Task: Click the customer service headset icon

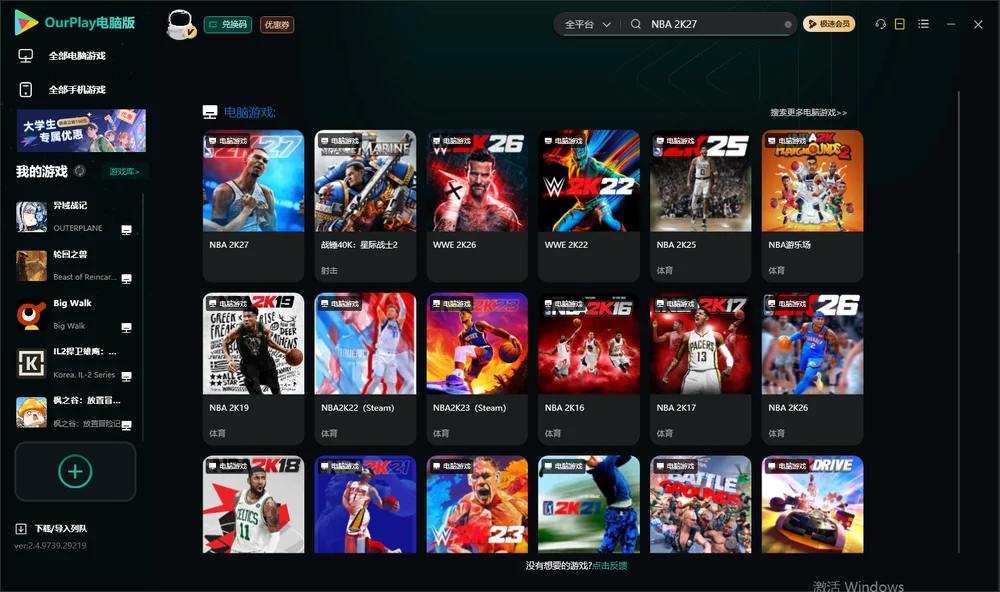Action: pyautogui.click(x=880, y=24)
